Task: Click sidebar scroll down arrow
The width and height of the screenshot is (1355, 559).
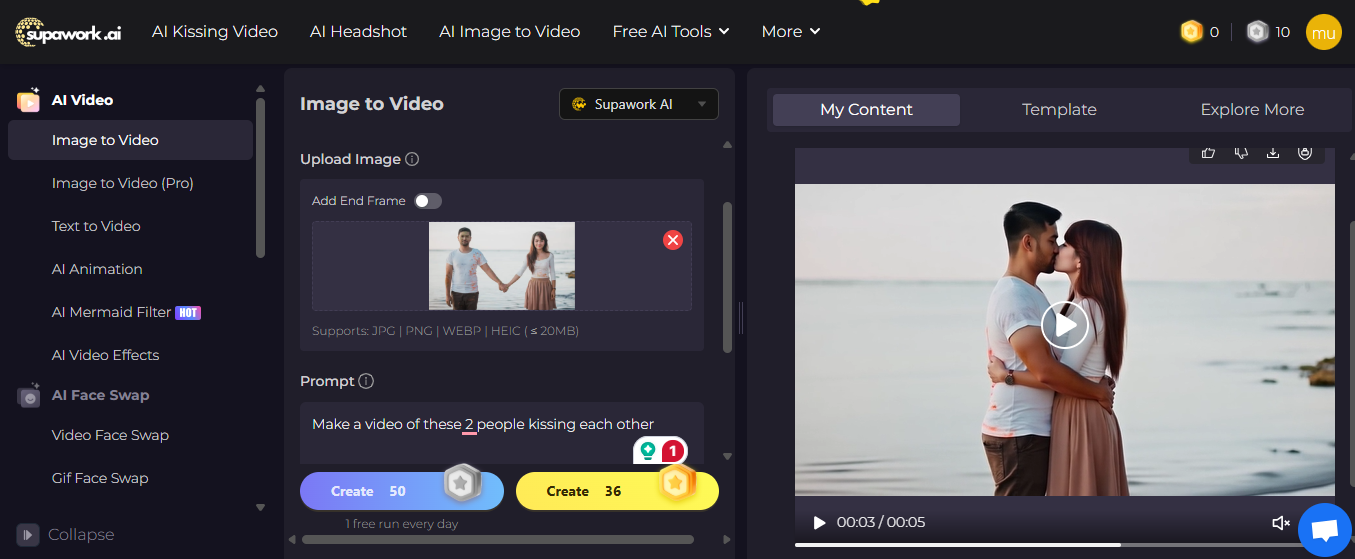Action: [261, 507]
